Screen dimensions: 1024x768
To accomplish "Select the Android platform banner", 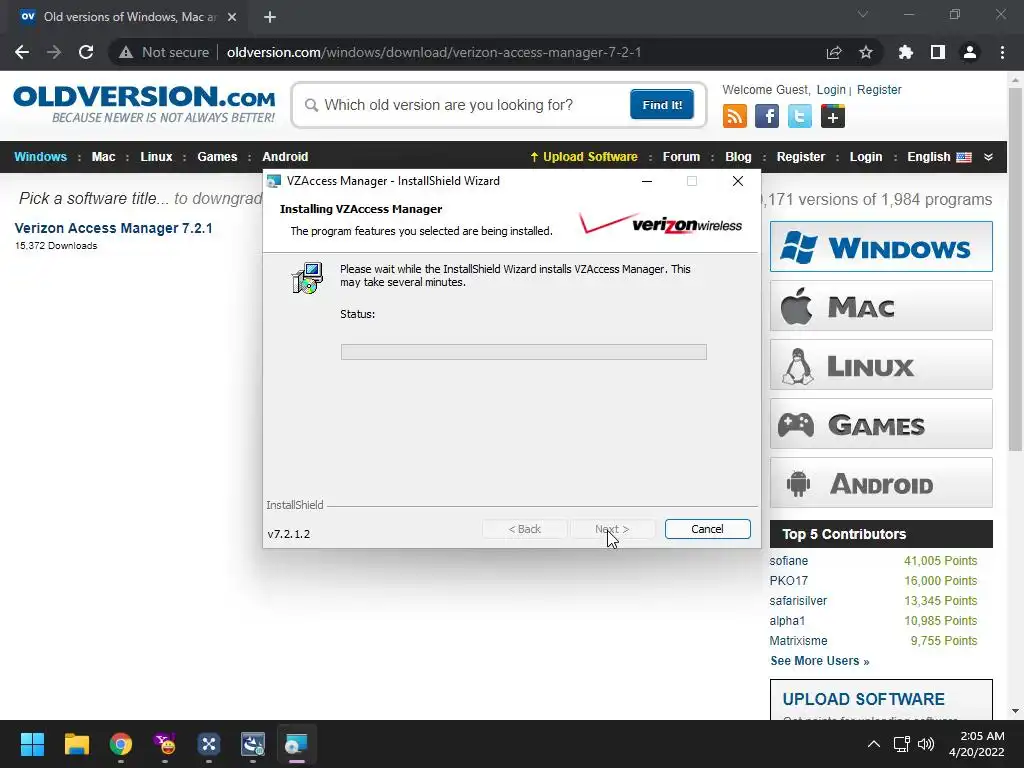I will click(881, 483).
